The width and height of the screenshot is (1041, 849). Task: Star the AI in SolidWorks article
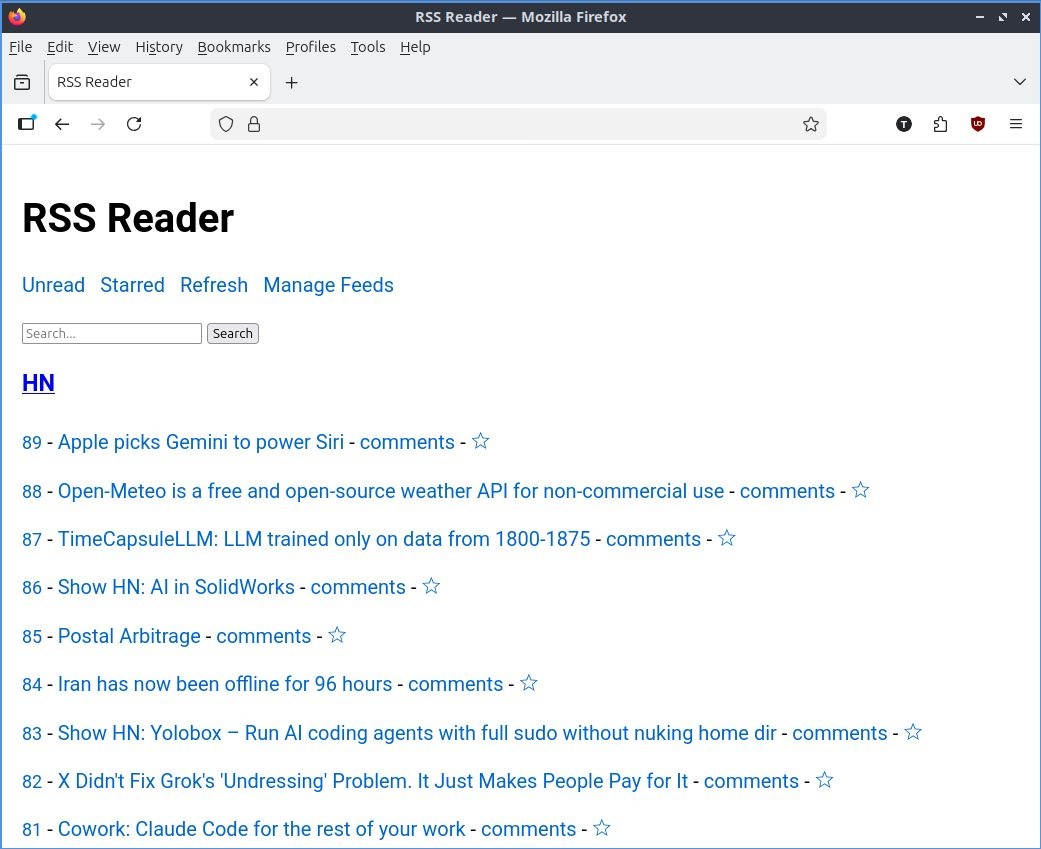coord(432,586)
